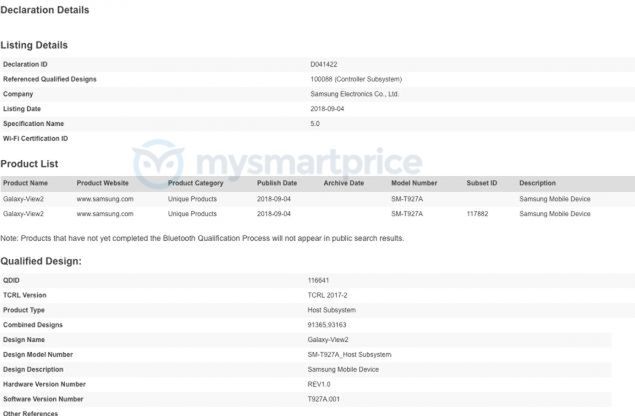635x416 pixels.
Task: Select Unique Products in the 117882 subset row
Action: pyautogui.click(x=192, y=214)
